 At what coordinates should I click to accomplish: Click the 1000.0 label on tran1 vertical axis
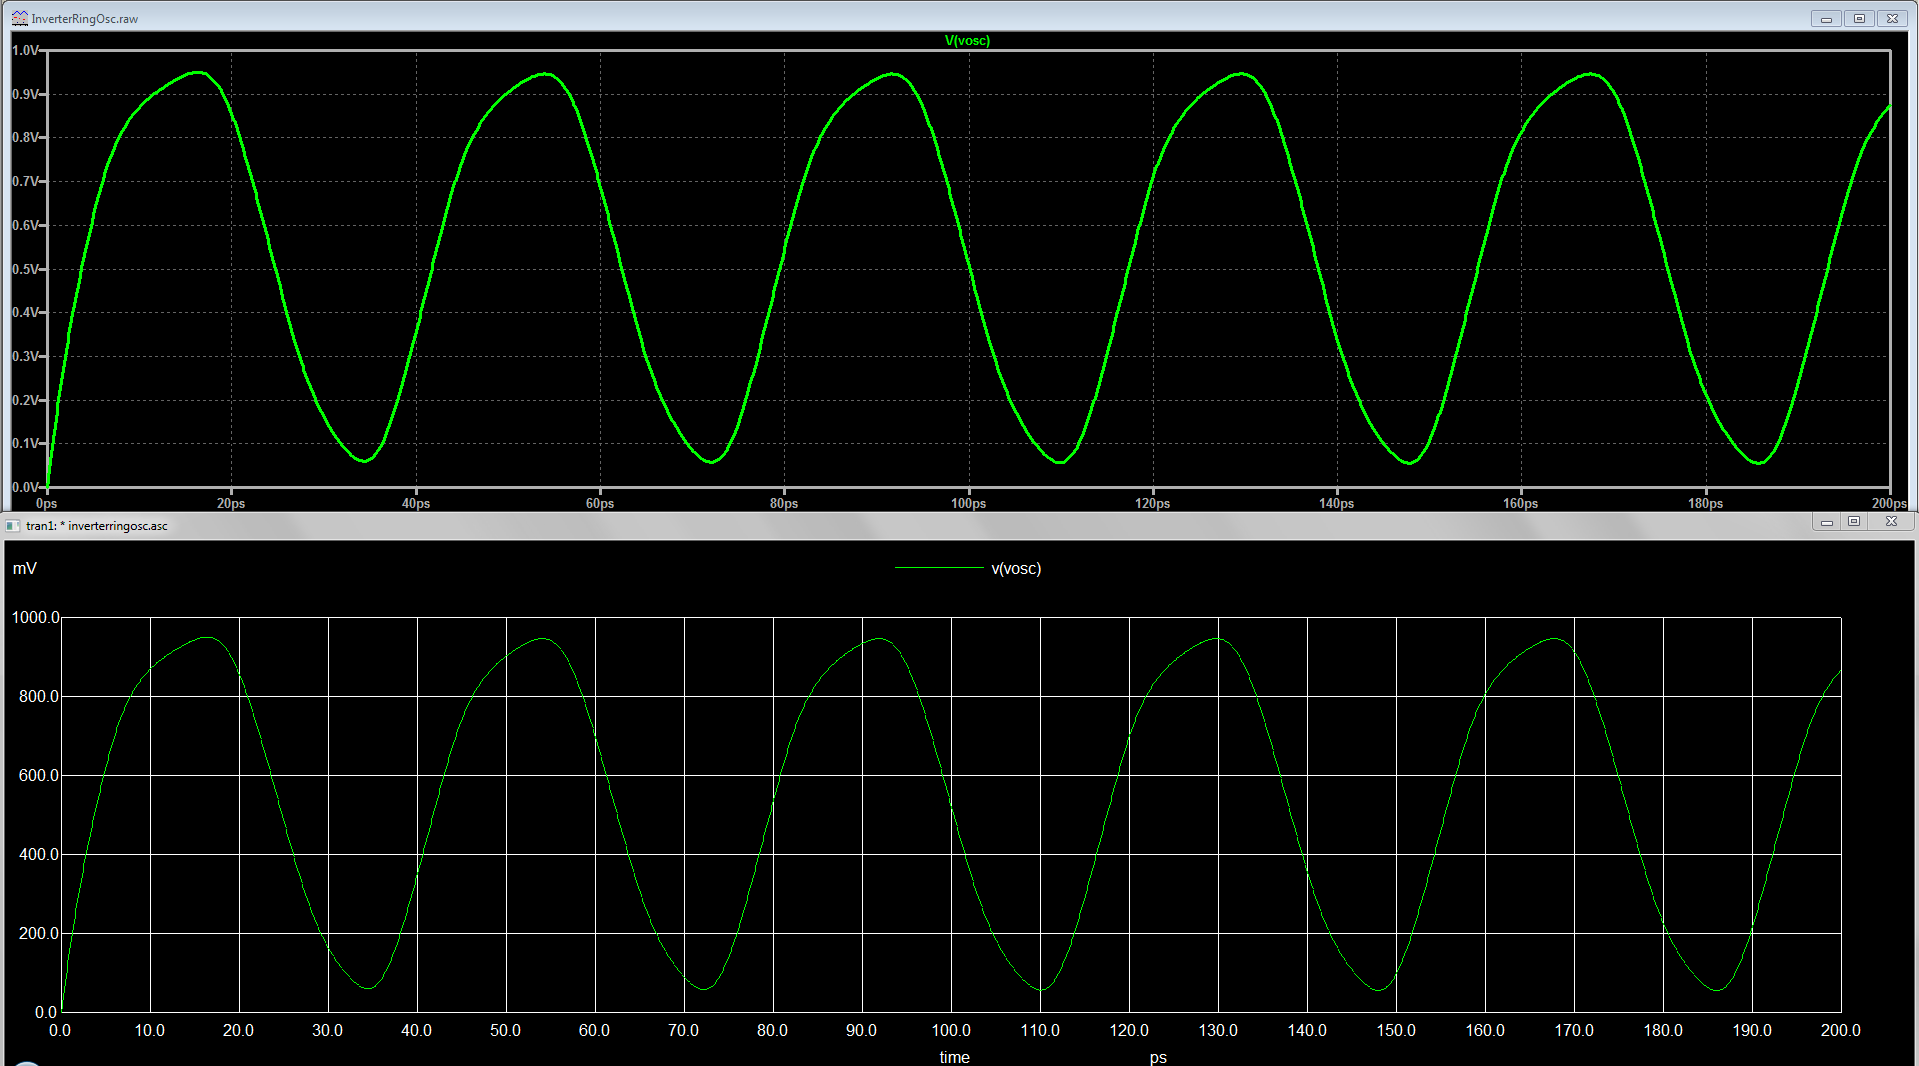pyautogui.click(x=36, y=617)
